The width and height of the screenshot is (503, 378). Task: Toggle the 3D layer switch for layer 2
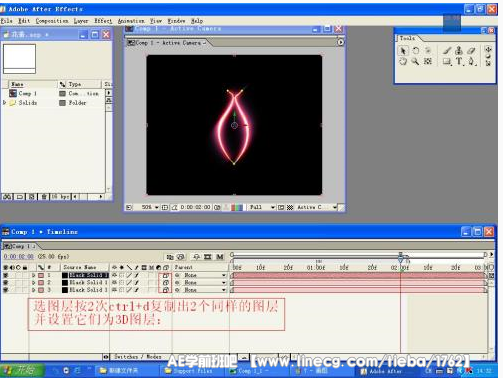click(166, 283)
